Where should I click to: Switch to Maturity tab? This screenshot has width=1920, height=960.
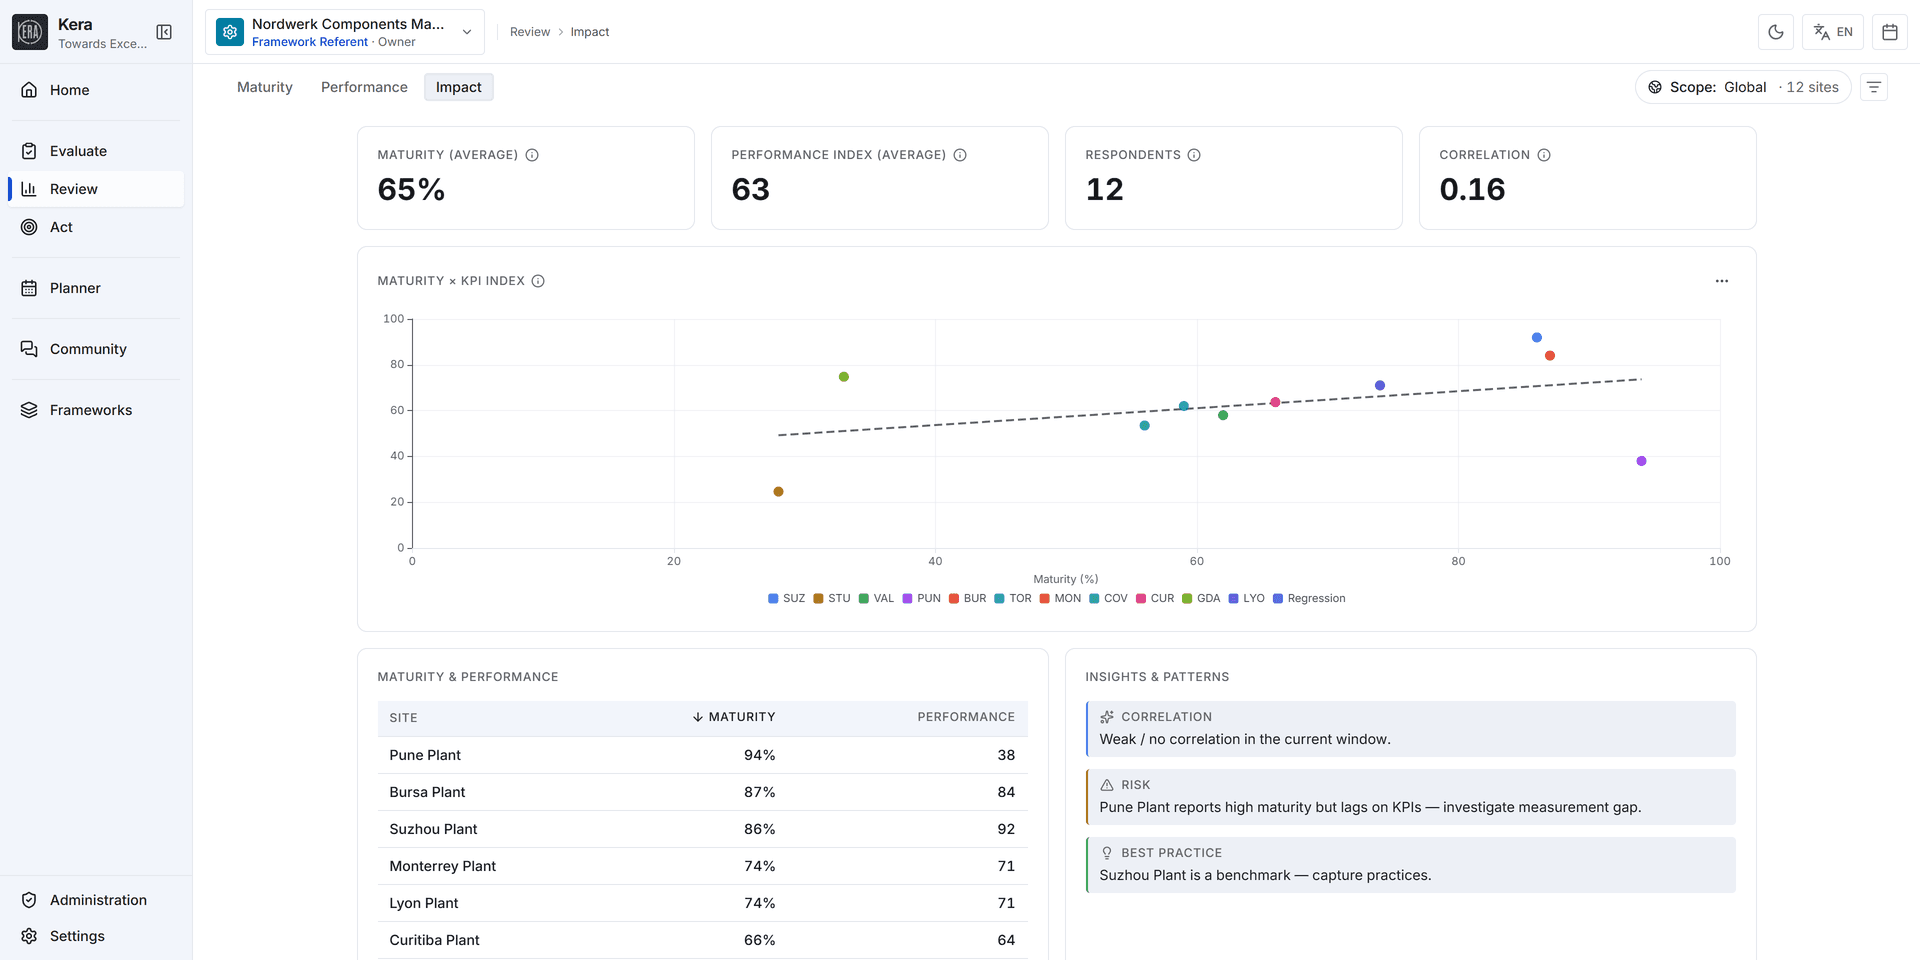click(x=265, y=87)
